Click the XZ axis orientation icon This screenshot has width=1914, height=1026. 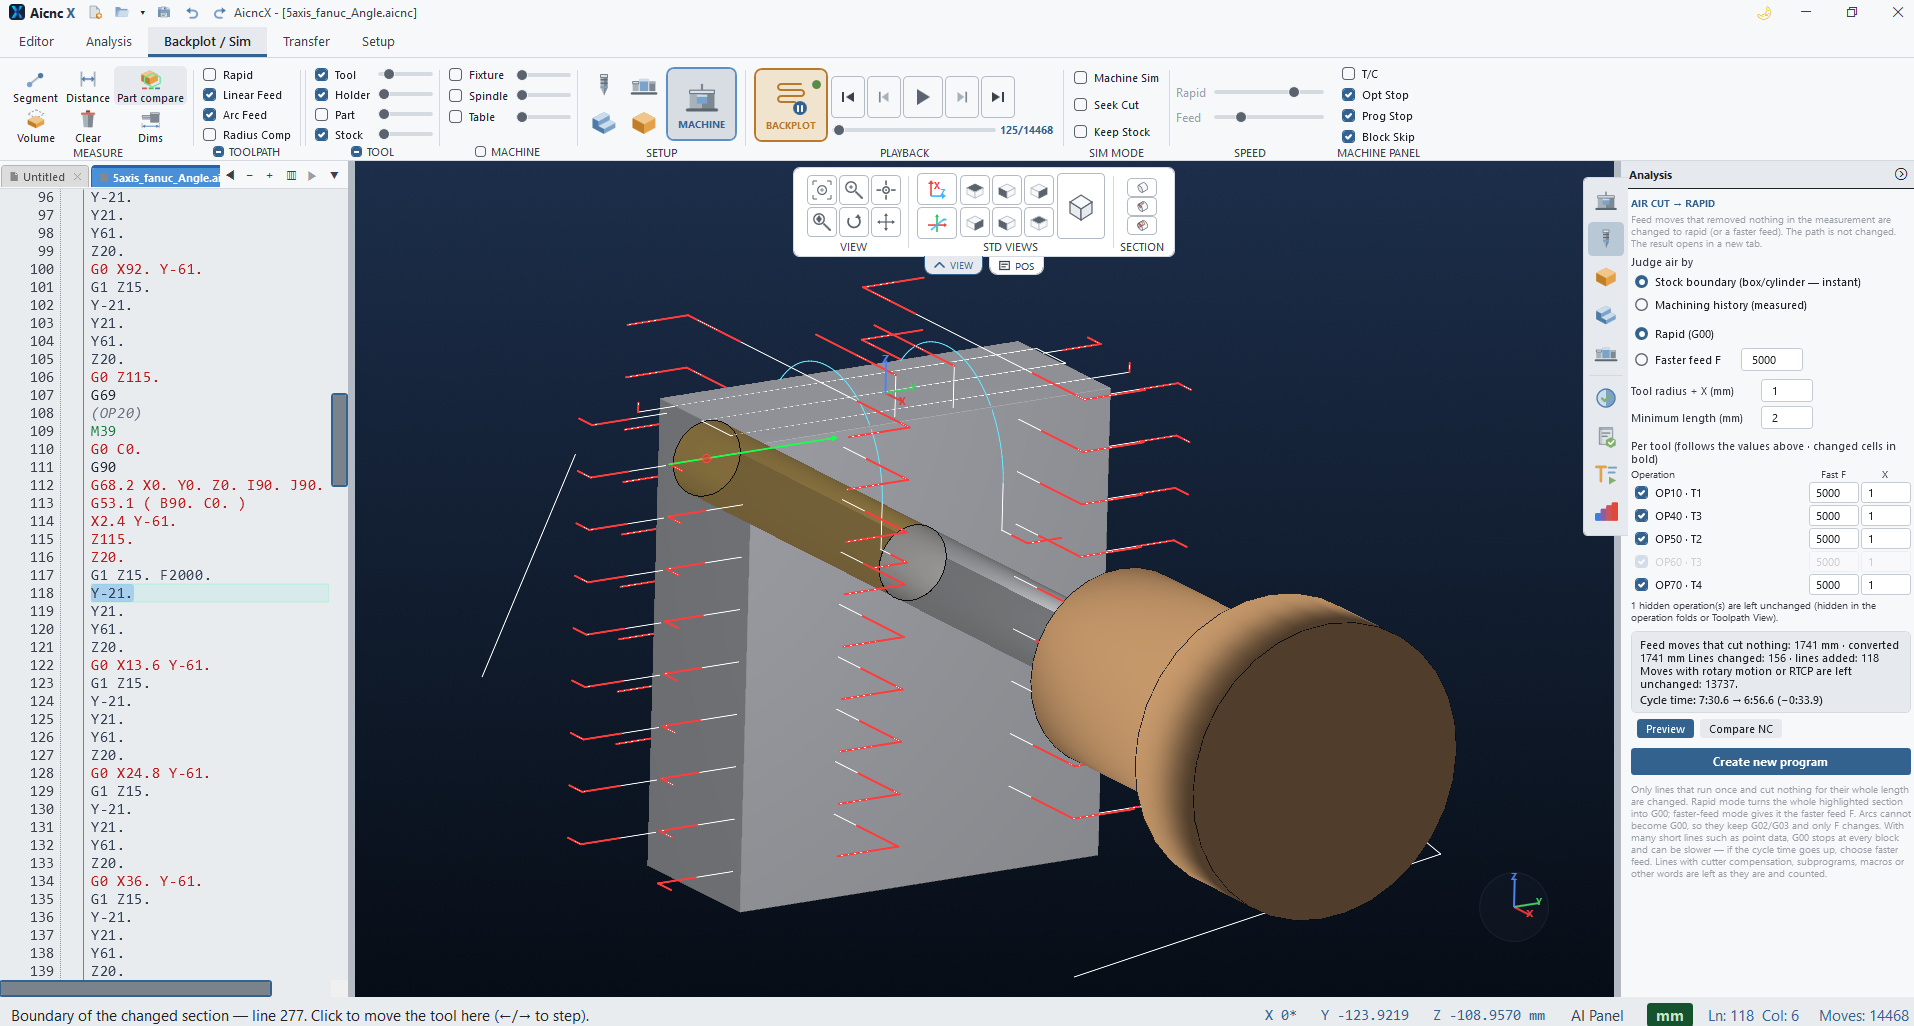[937, 190]
